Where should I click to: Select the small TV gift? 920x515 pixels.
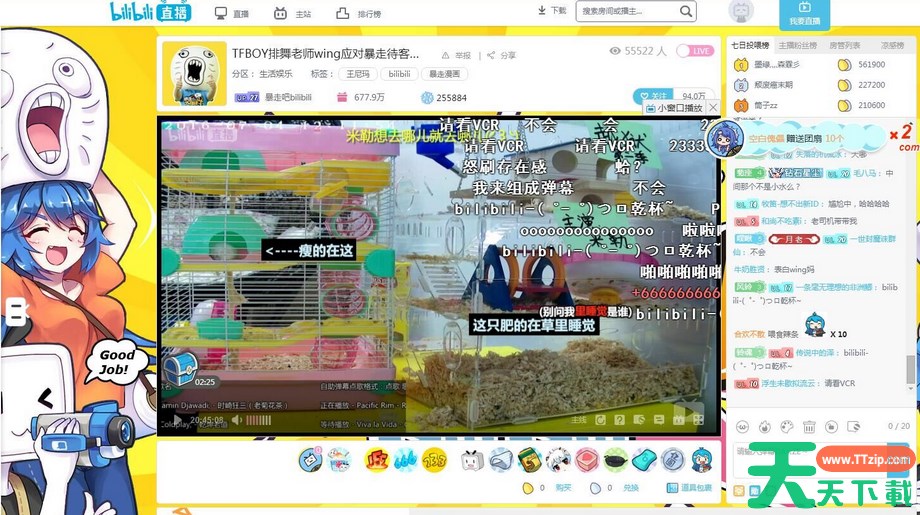[x=472, y=460]
